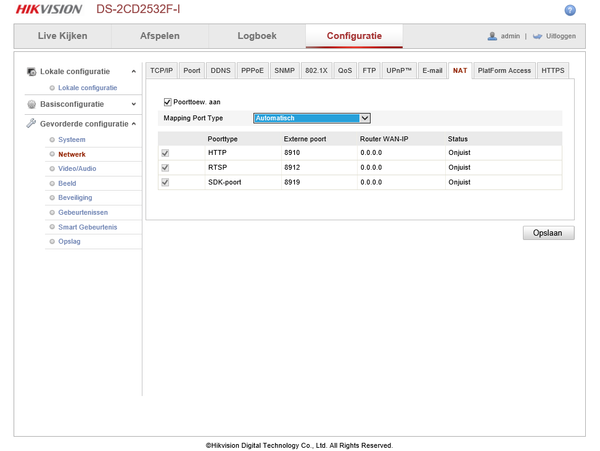Select the NAT tab
The height and width of the screenshot is (451, 600).
point(460,71)
